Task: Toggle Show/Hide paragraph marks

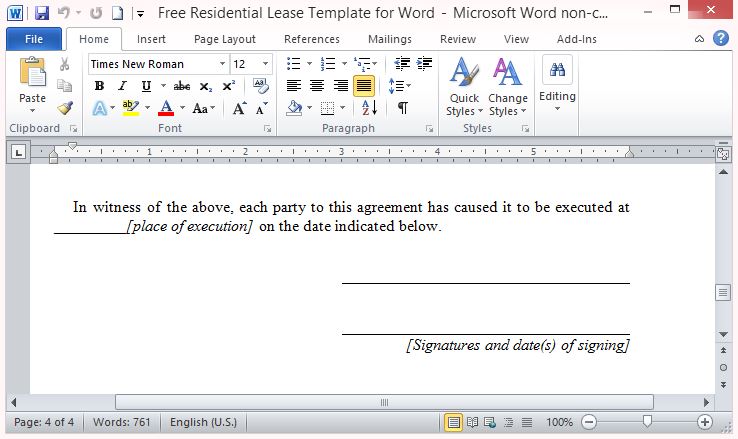Action: pos(402,108)
